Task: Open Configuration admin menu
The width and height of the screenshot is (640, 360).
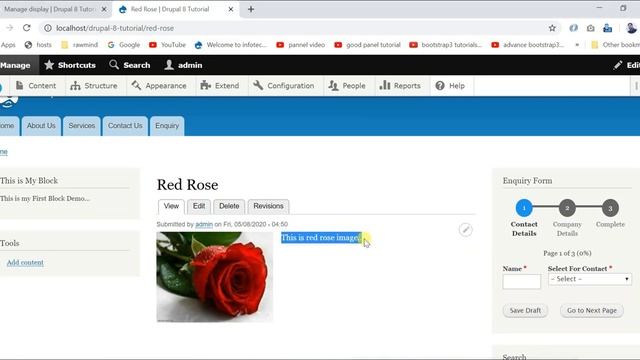Action: (284, 86)
